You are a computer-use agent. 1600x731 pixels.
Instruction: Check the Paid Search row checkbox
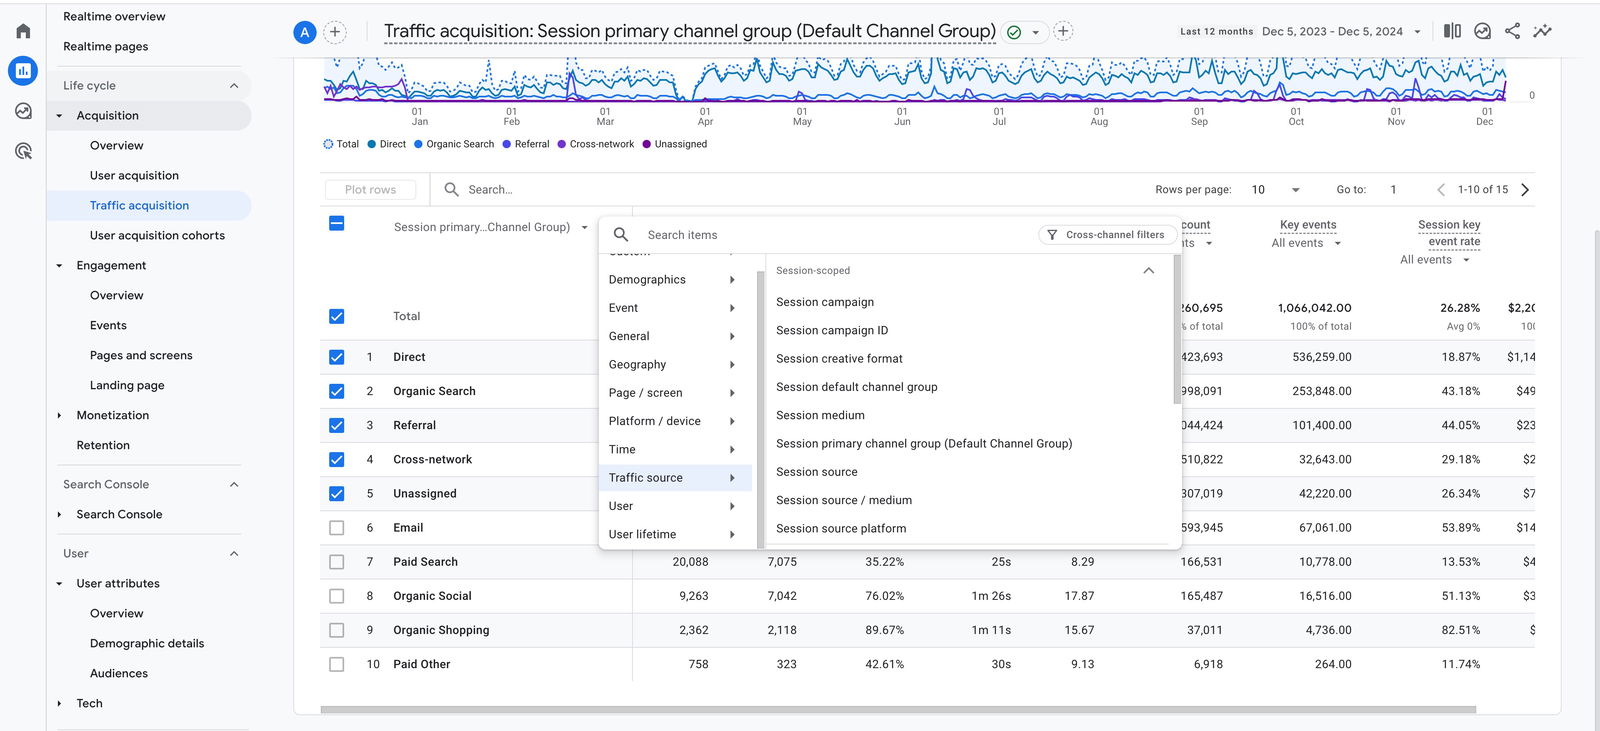coord(337,562)
